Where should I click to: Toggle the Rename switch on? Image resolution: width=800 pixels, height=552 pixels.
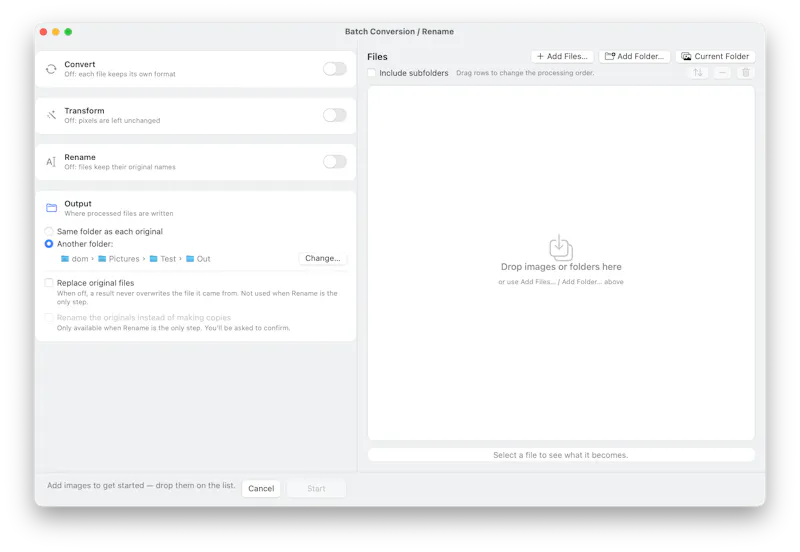(335, 162)
